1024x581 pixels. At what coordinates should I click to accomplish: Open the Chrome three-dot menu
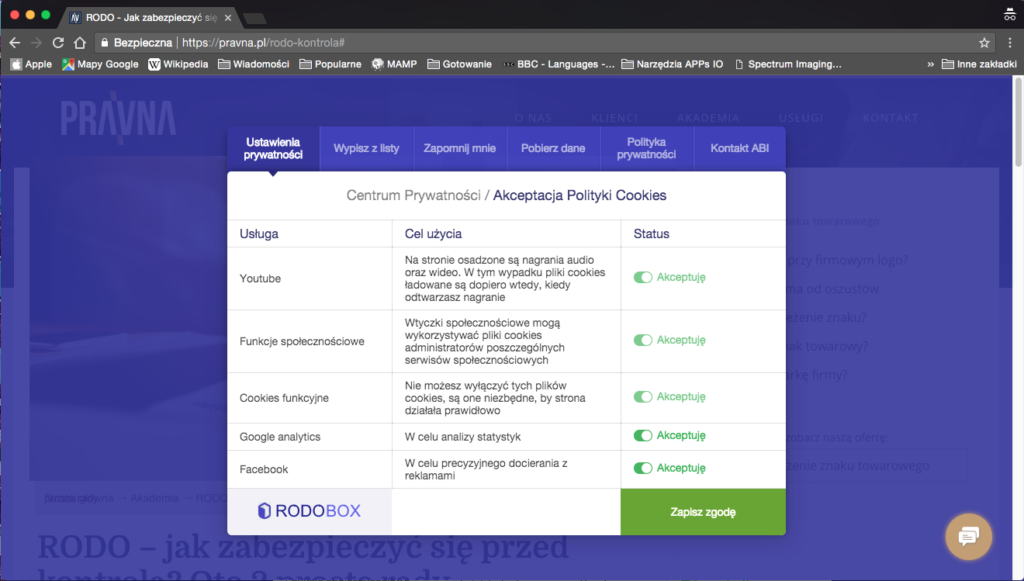click(x=1010, y=43)
